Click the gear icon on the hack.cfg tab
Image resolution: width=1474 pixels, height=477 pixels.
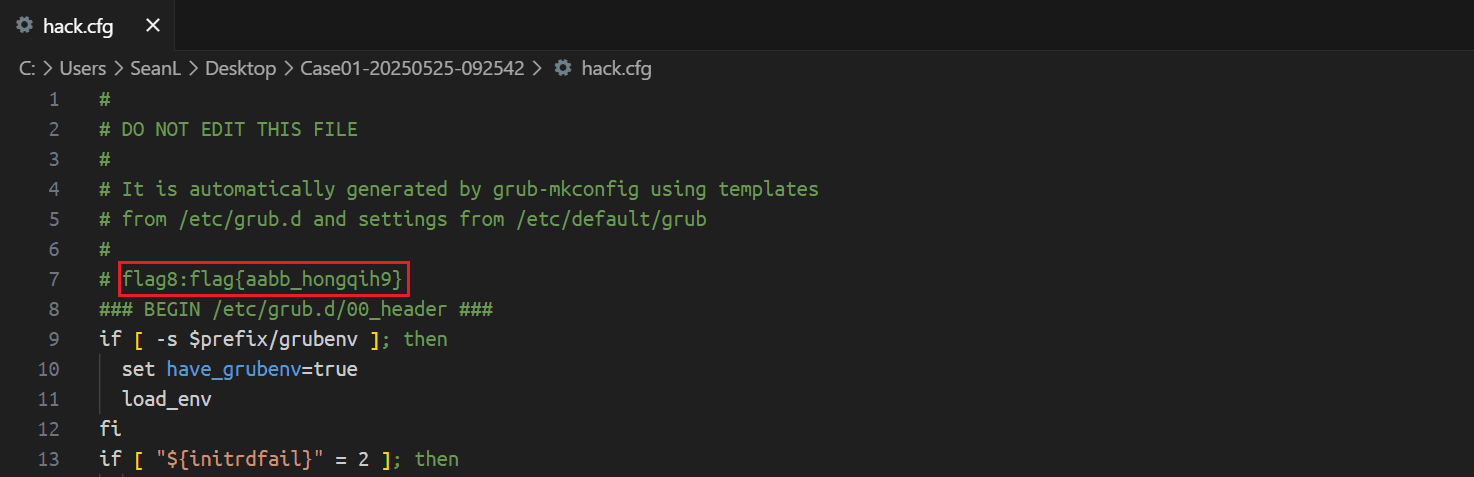pos(25,26)
